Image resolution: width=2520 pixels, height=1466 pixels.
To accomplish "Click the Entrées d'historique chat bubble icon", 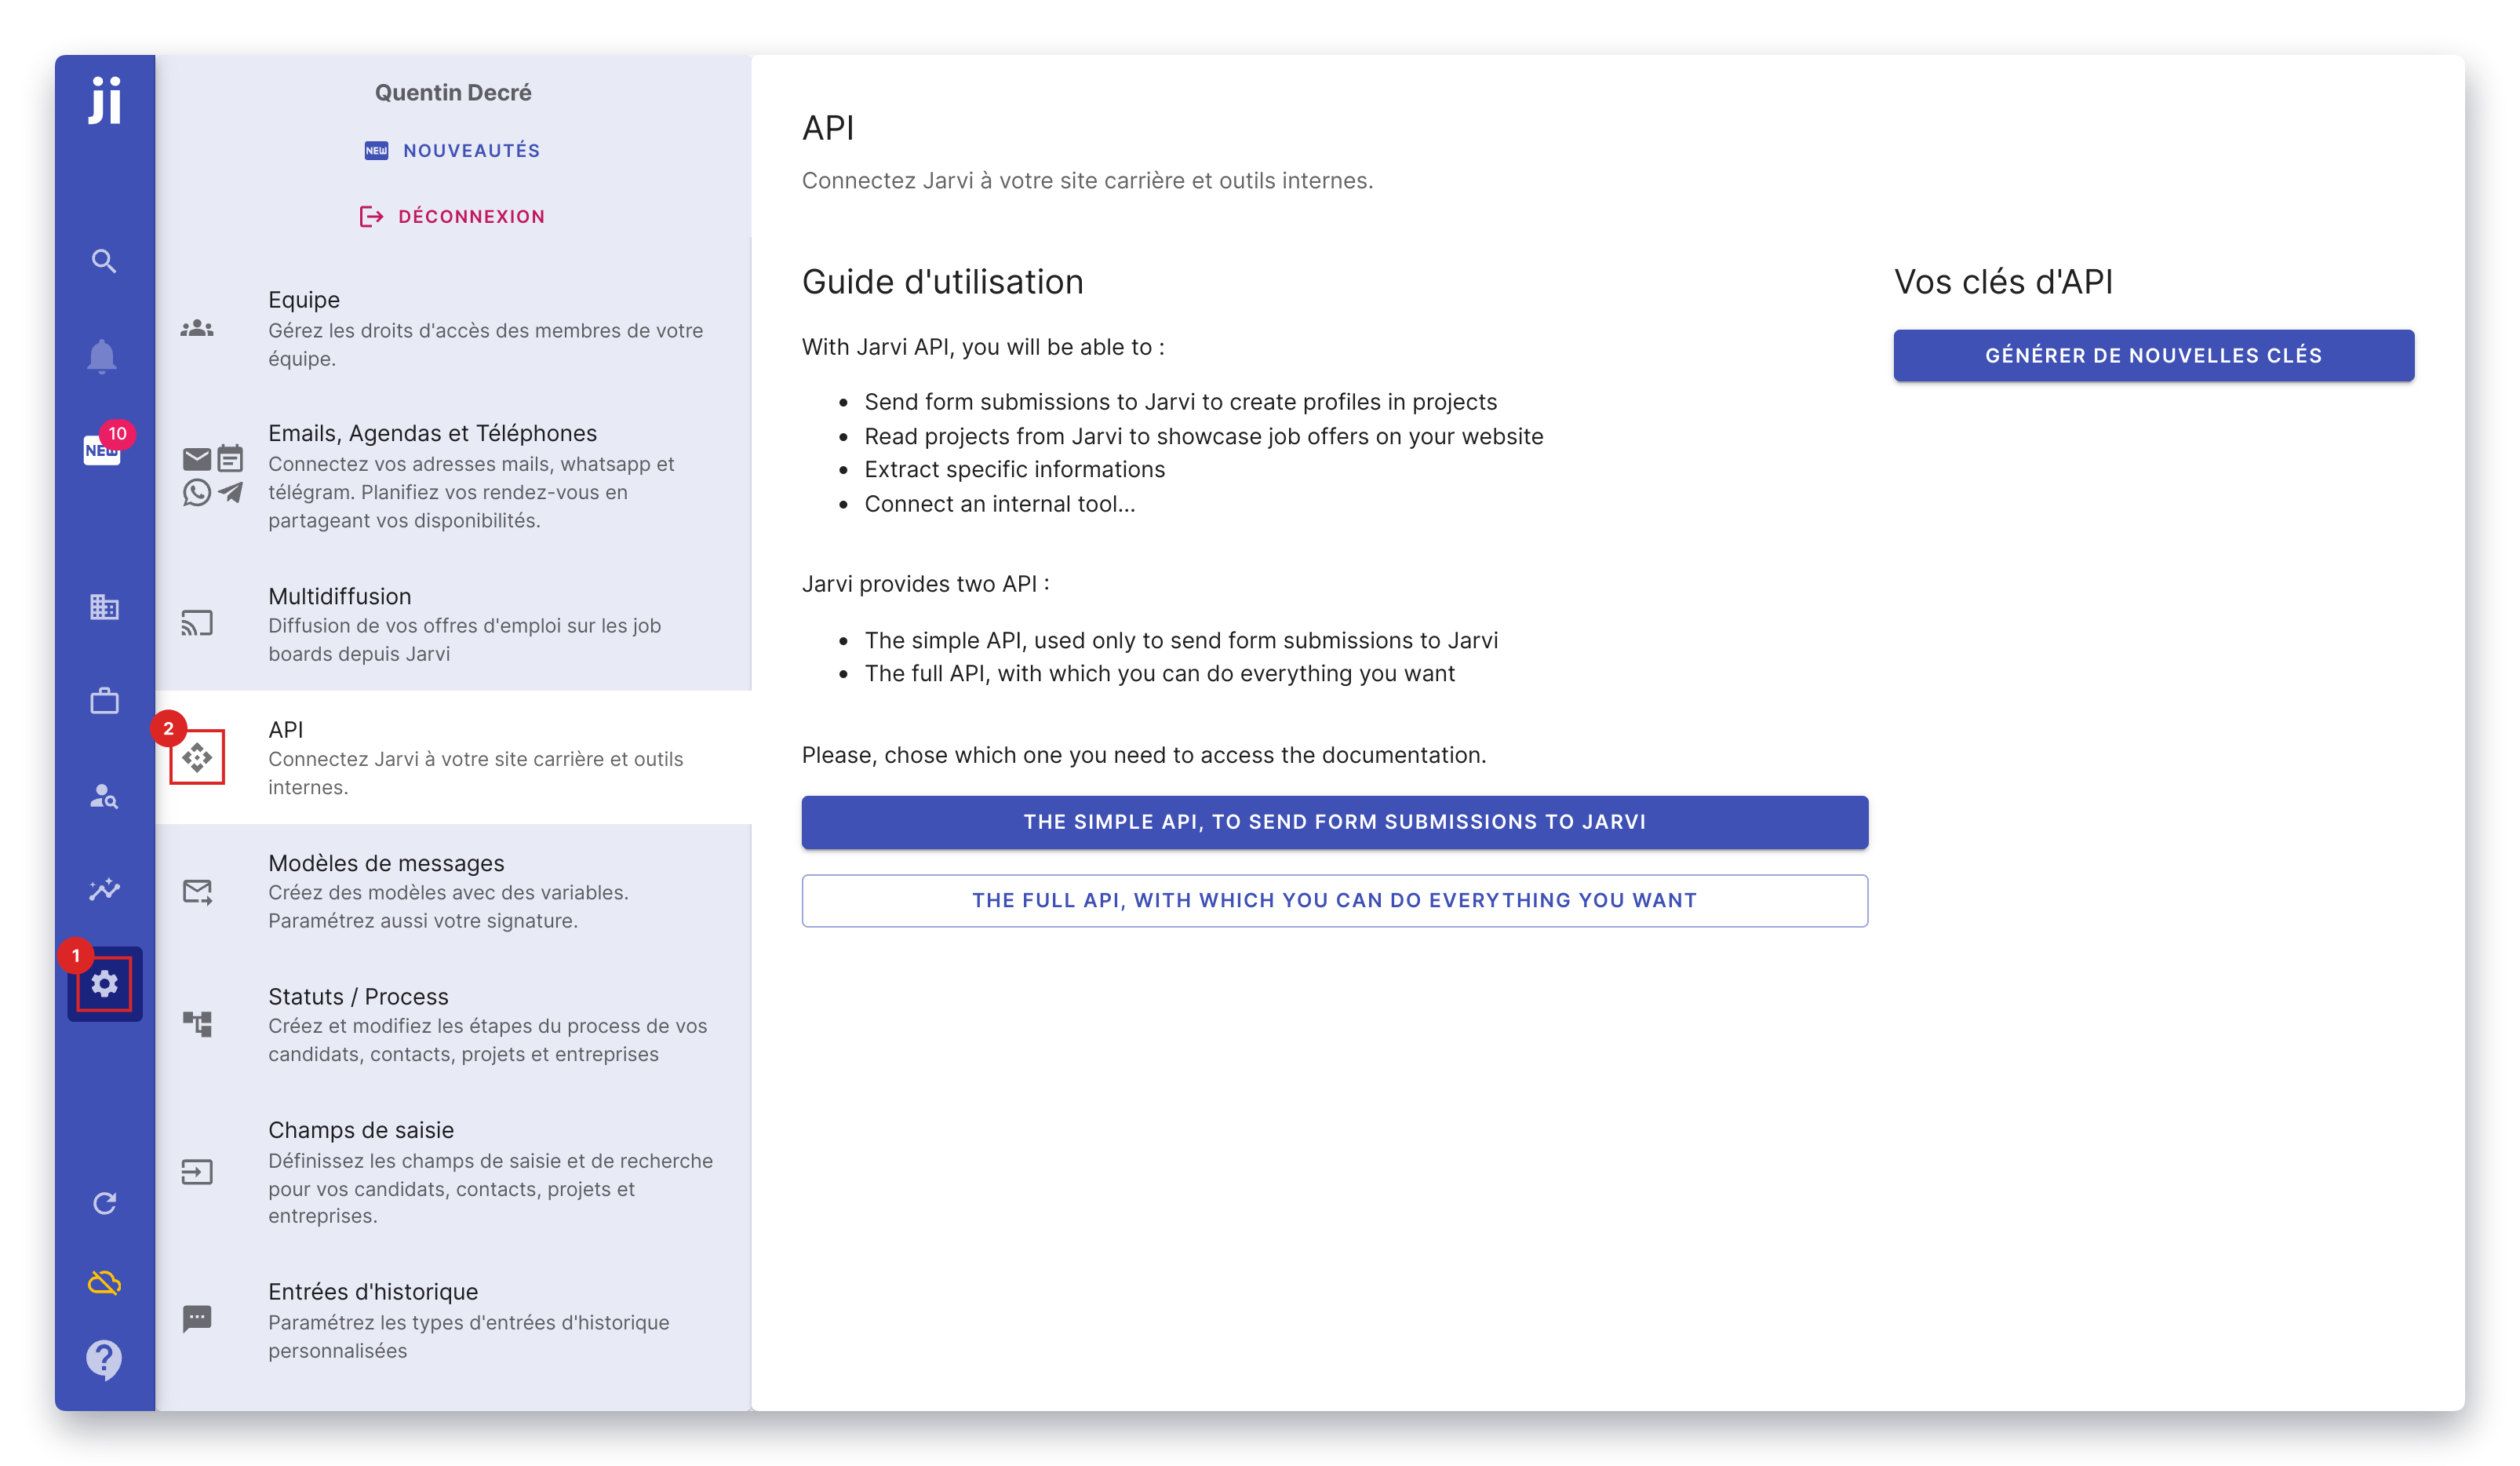I will [197, 1319].
